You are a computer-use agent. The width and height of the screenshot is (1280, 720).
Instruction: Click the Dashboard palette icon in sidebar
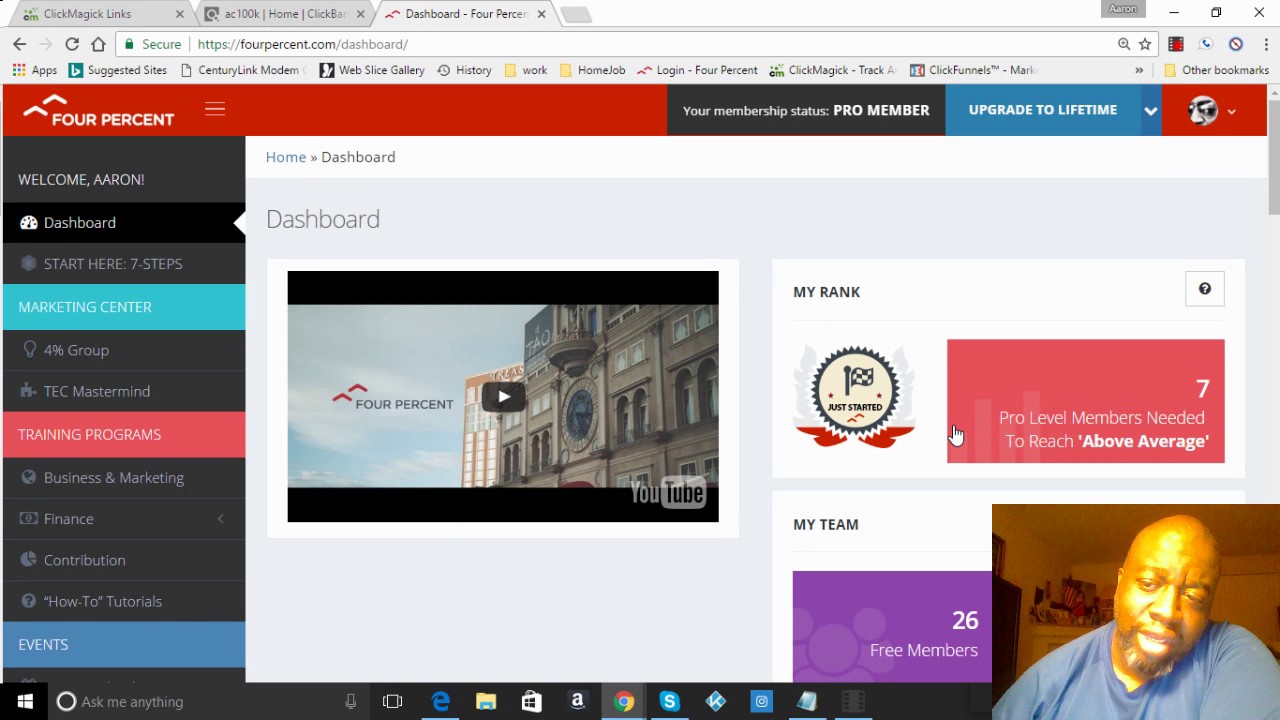coord(29,222)
